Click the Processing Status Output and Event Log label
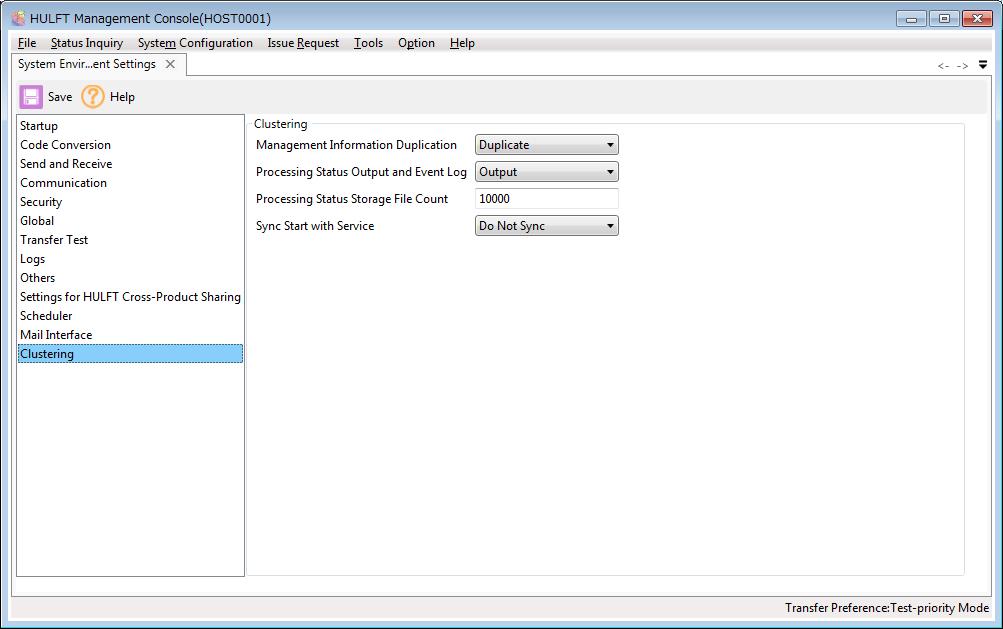Viewport: 1003px width, 629px height. [x=361, y=171]
